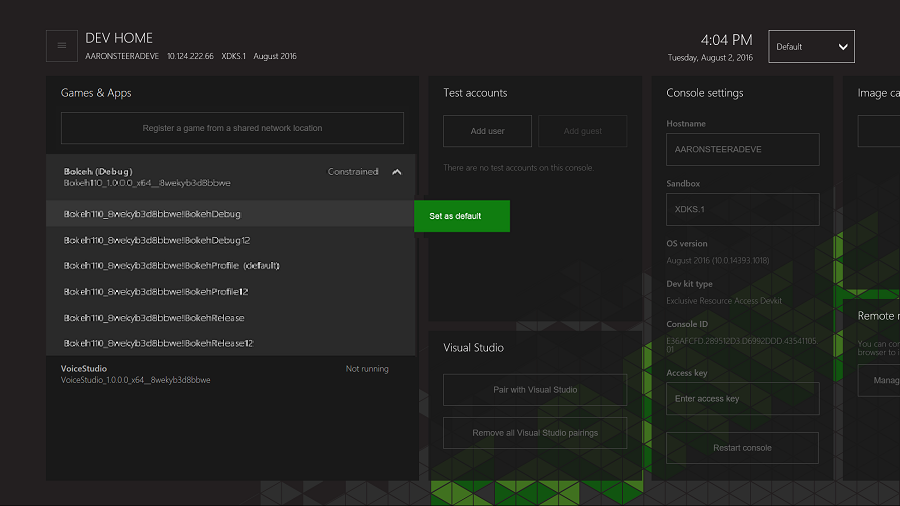Open the Default dropdown at top right

(x=811, y=46)
